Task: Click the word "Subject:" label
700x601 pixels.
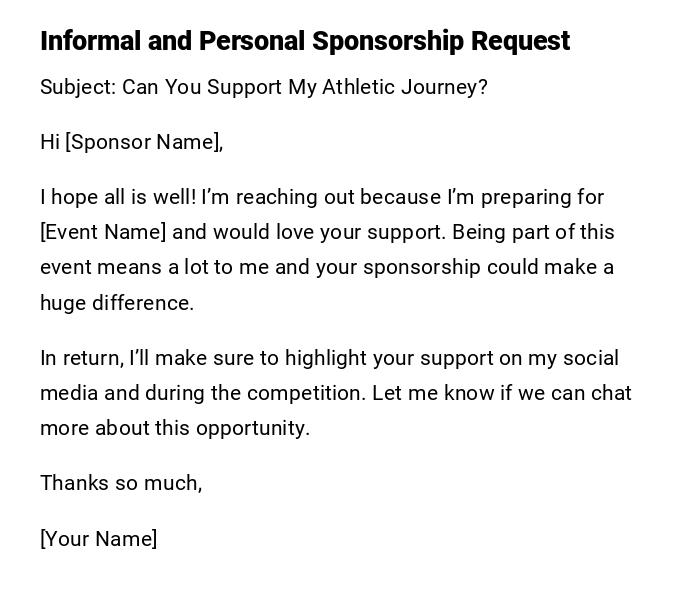Action: point(78,87)
